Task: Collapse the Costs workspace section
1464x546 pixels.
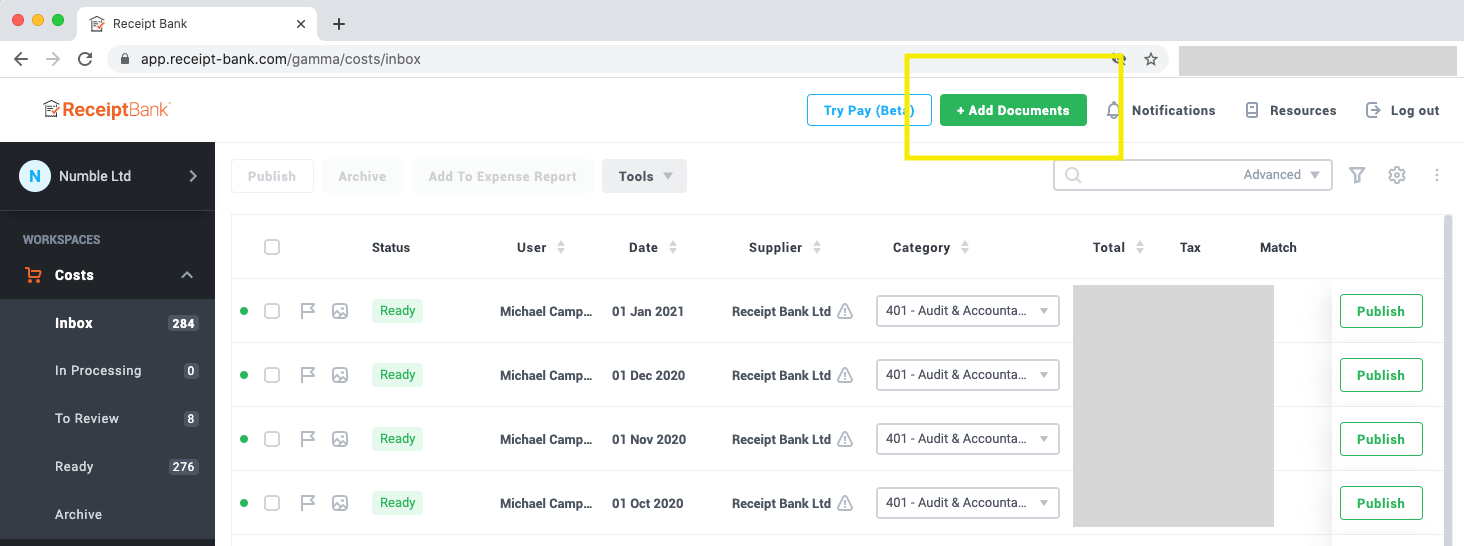Action: (x=187, y=275)
